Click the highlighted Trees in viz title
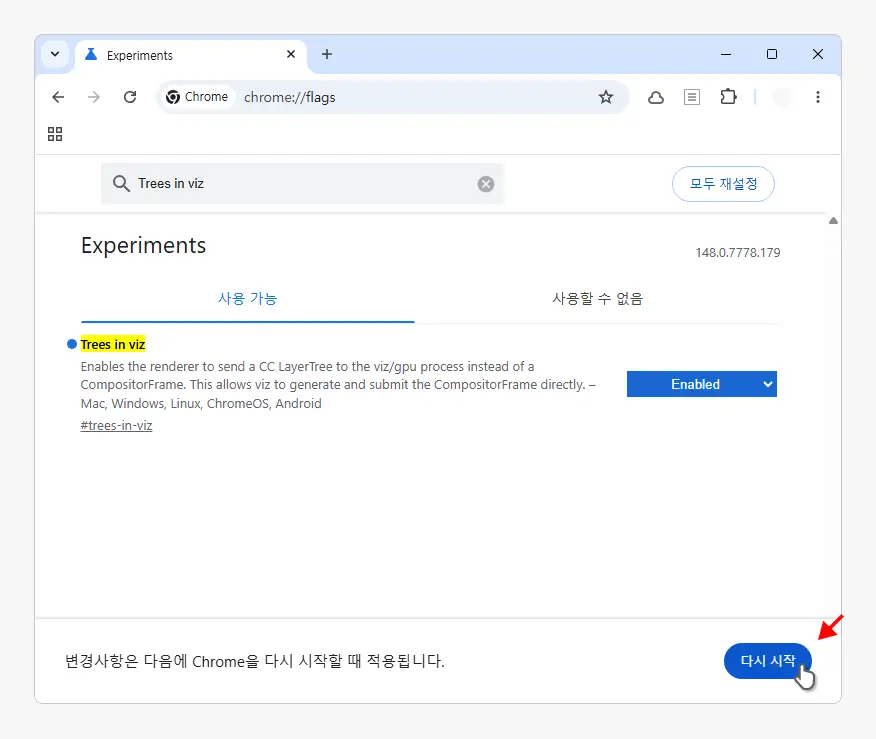Image resolution: width=876 pixels, height=739 pixels. (113, 345)
